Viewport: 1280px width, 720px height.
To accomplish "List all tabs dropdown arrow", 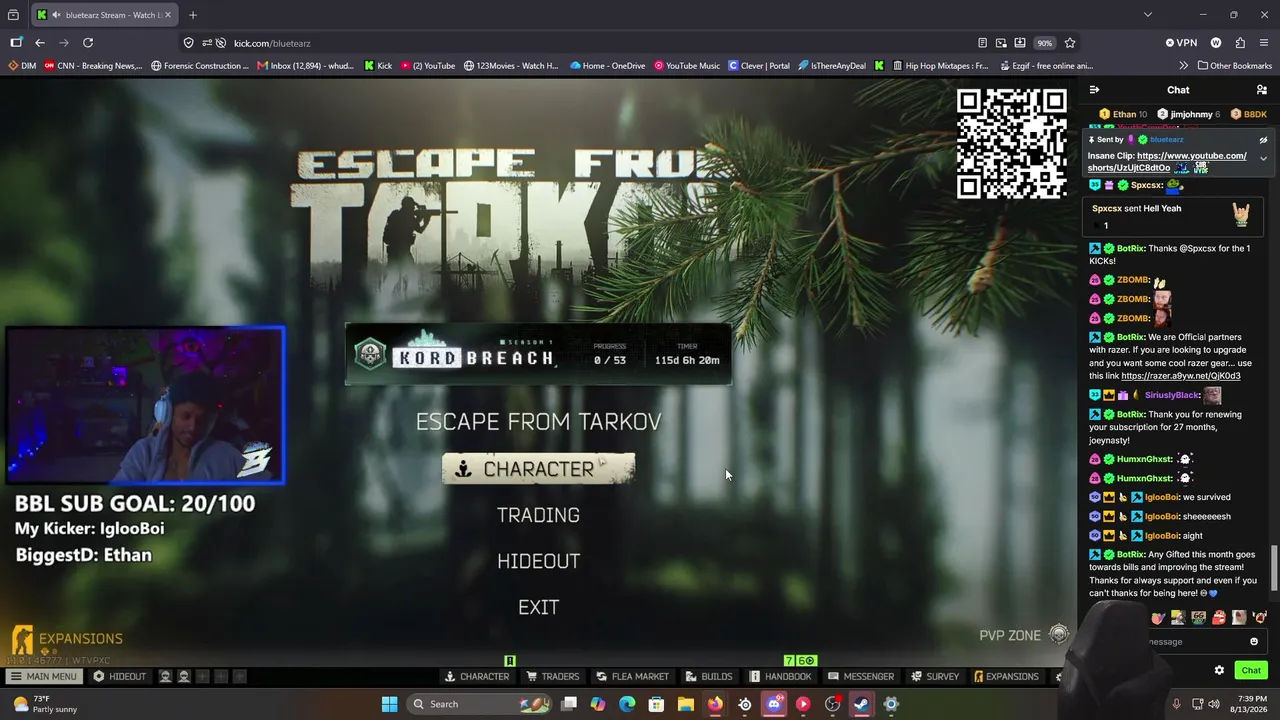I will (x=1148, y=15).
